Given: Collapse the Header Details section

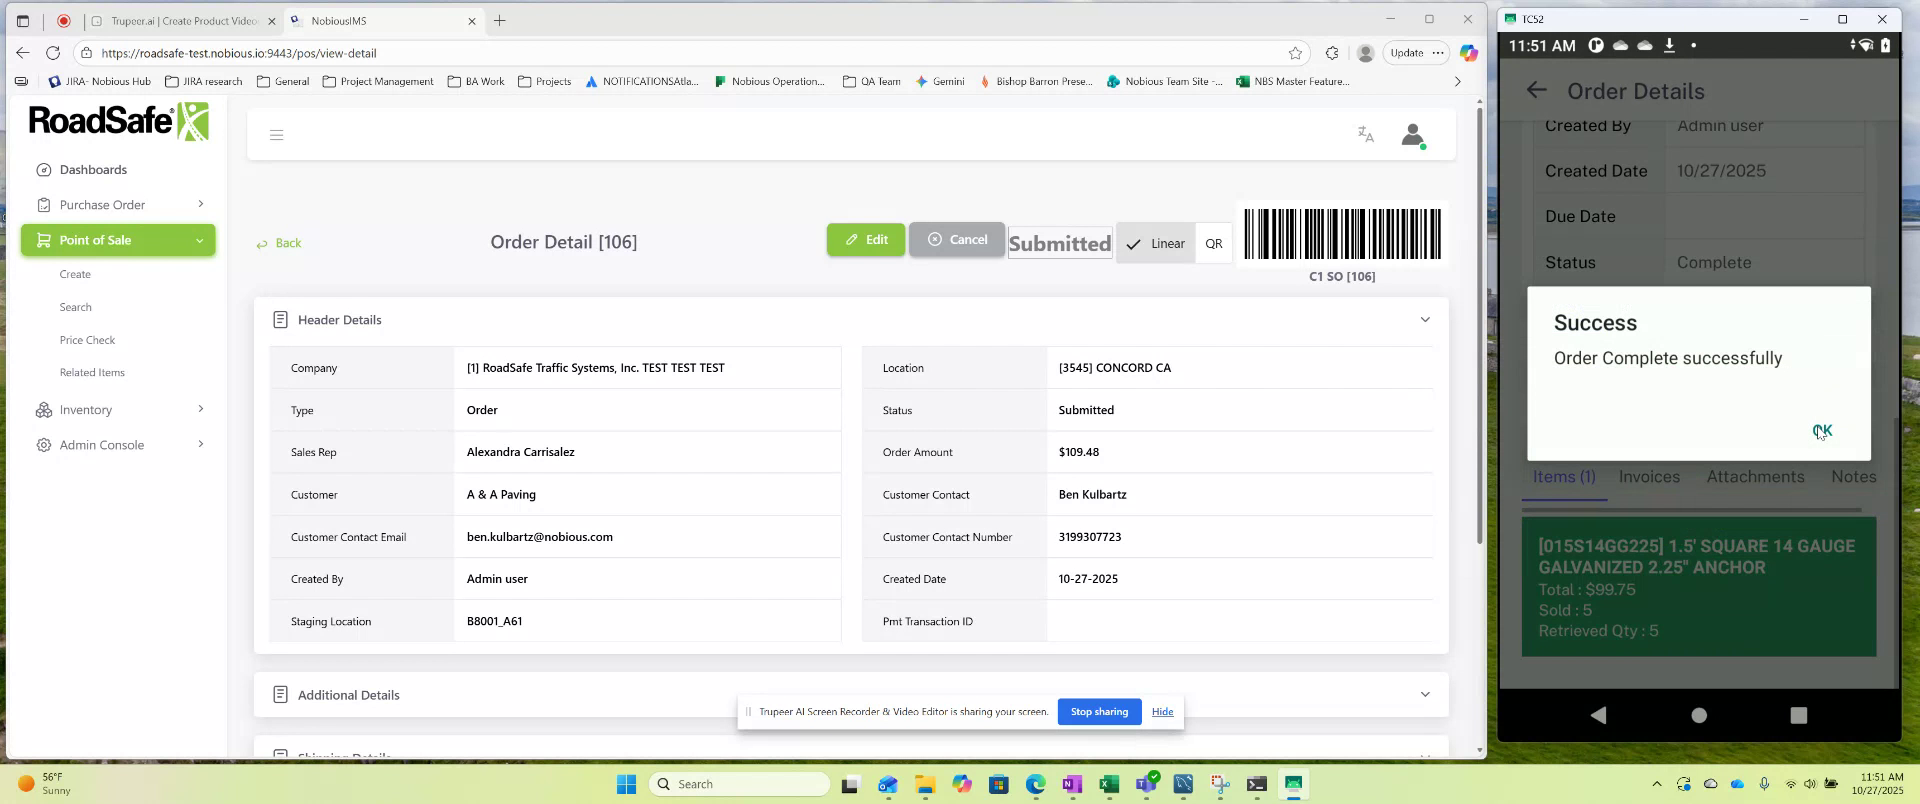Looking at the screenshot, I should [1425, 320].
